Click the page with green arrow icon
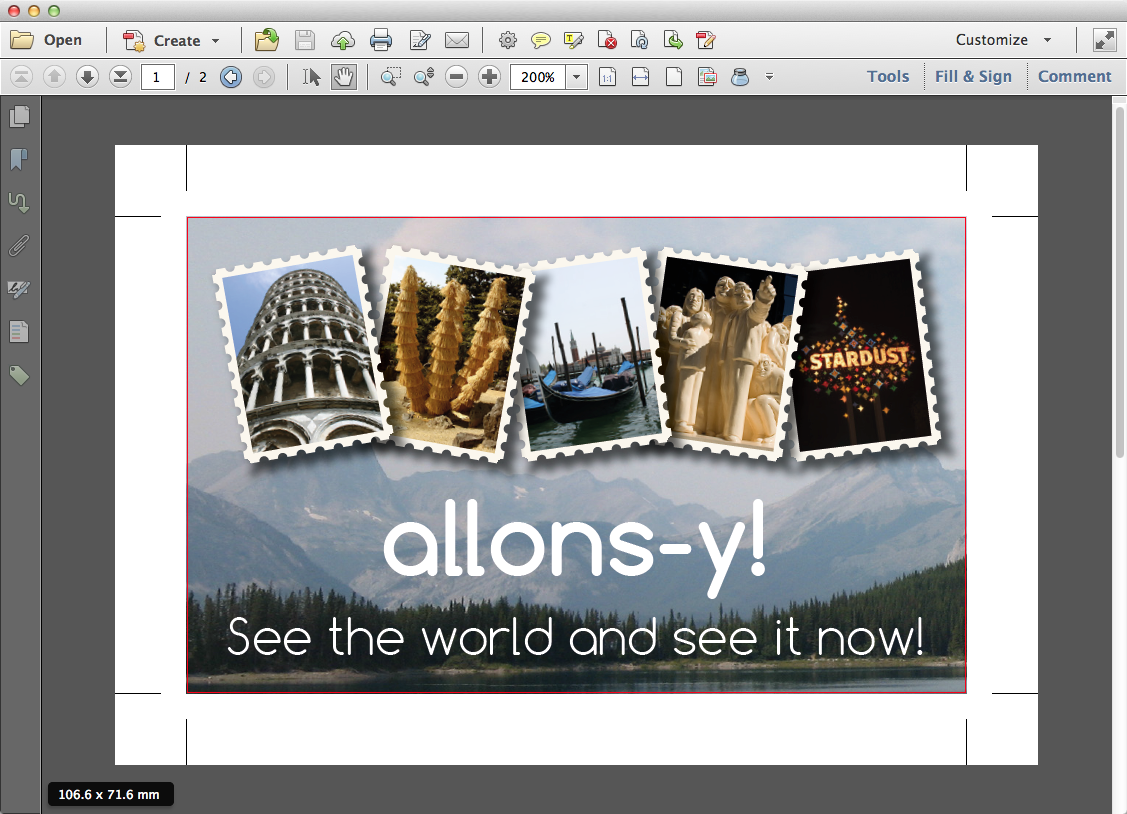The width and height of the screenshot is (1127, 814). pos(673,40)
